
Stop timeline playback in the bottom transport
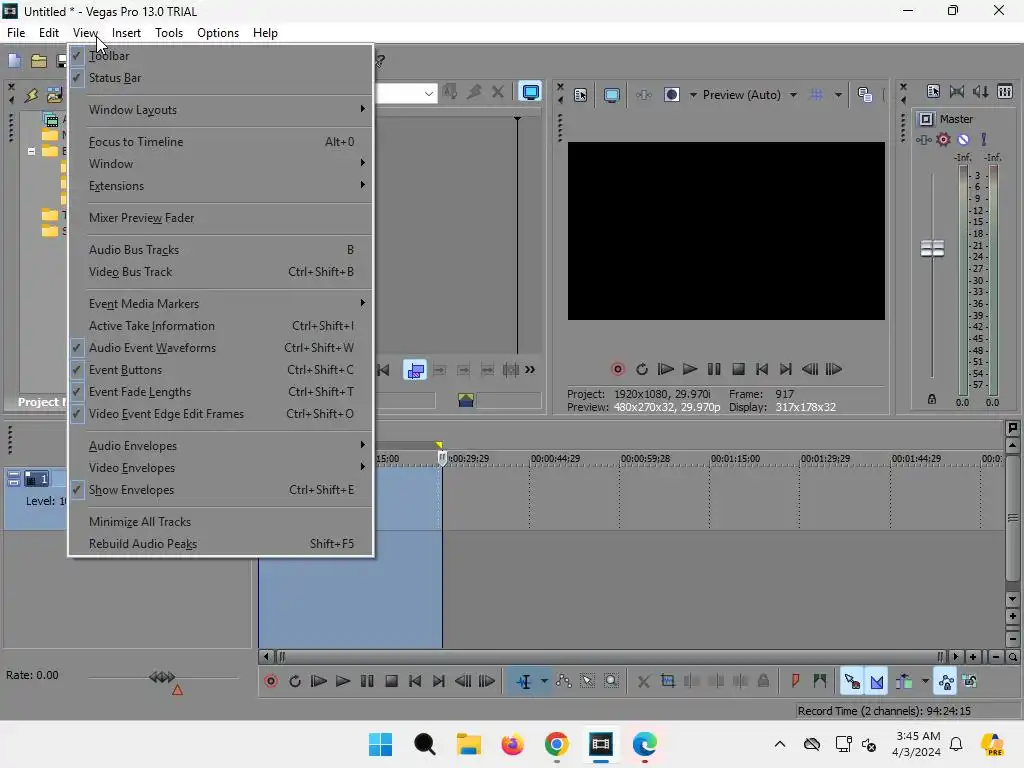point(391,681)
